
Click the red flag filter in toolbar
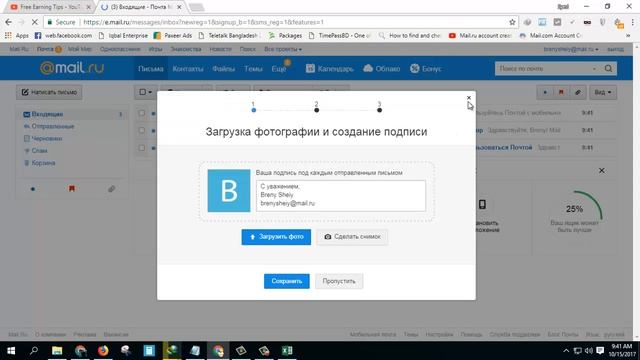561,92
